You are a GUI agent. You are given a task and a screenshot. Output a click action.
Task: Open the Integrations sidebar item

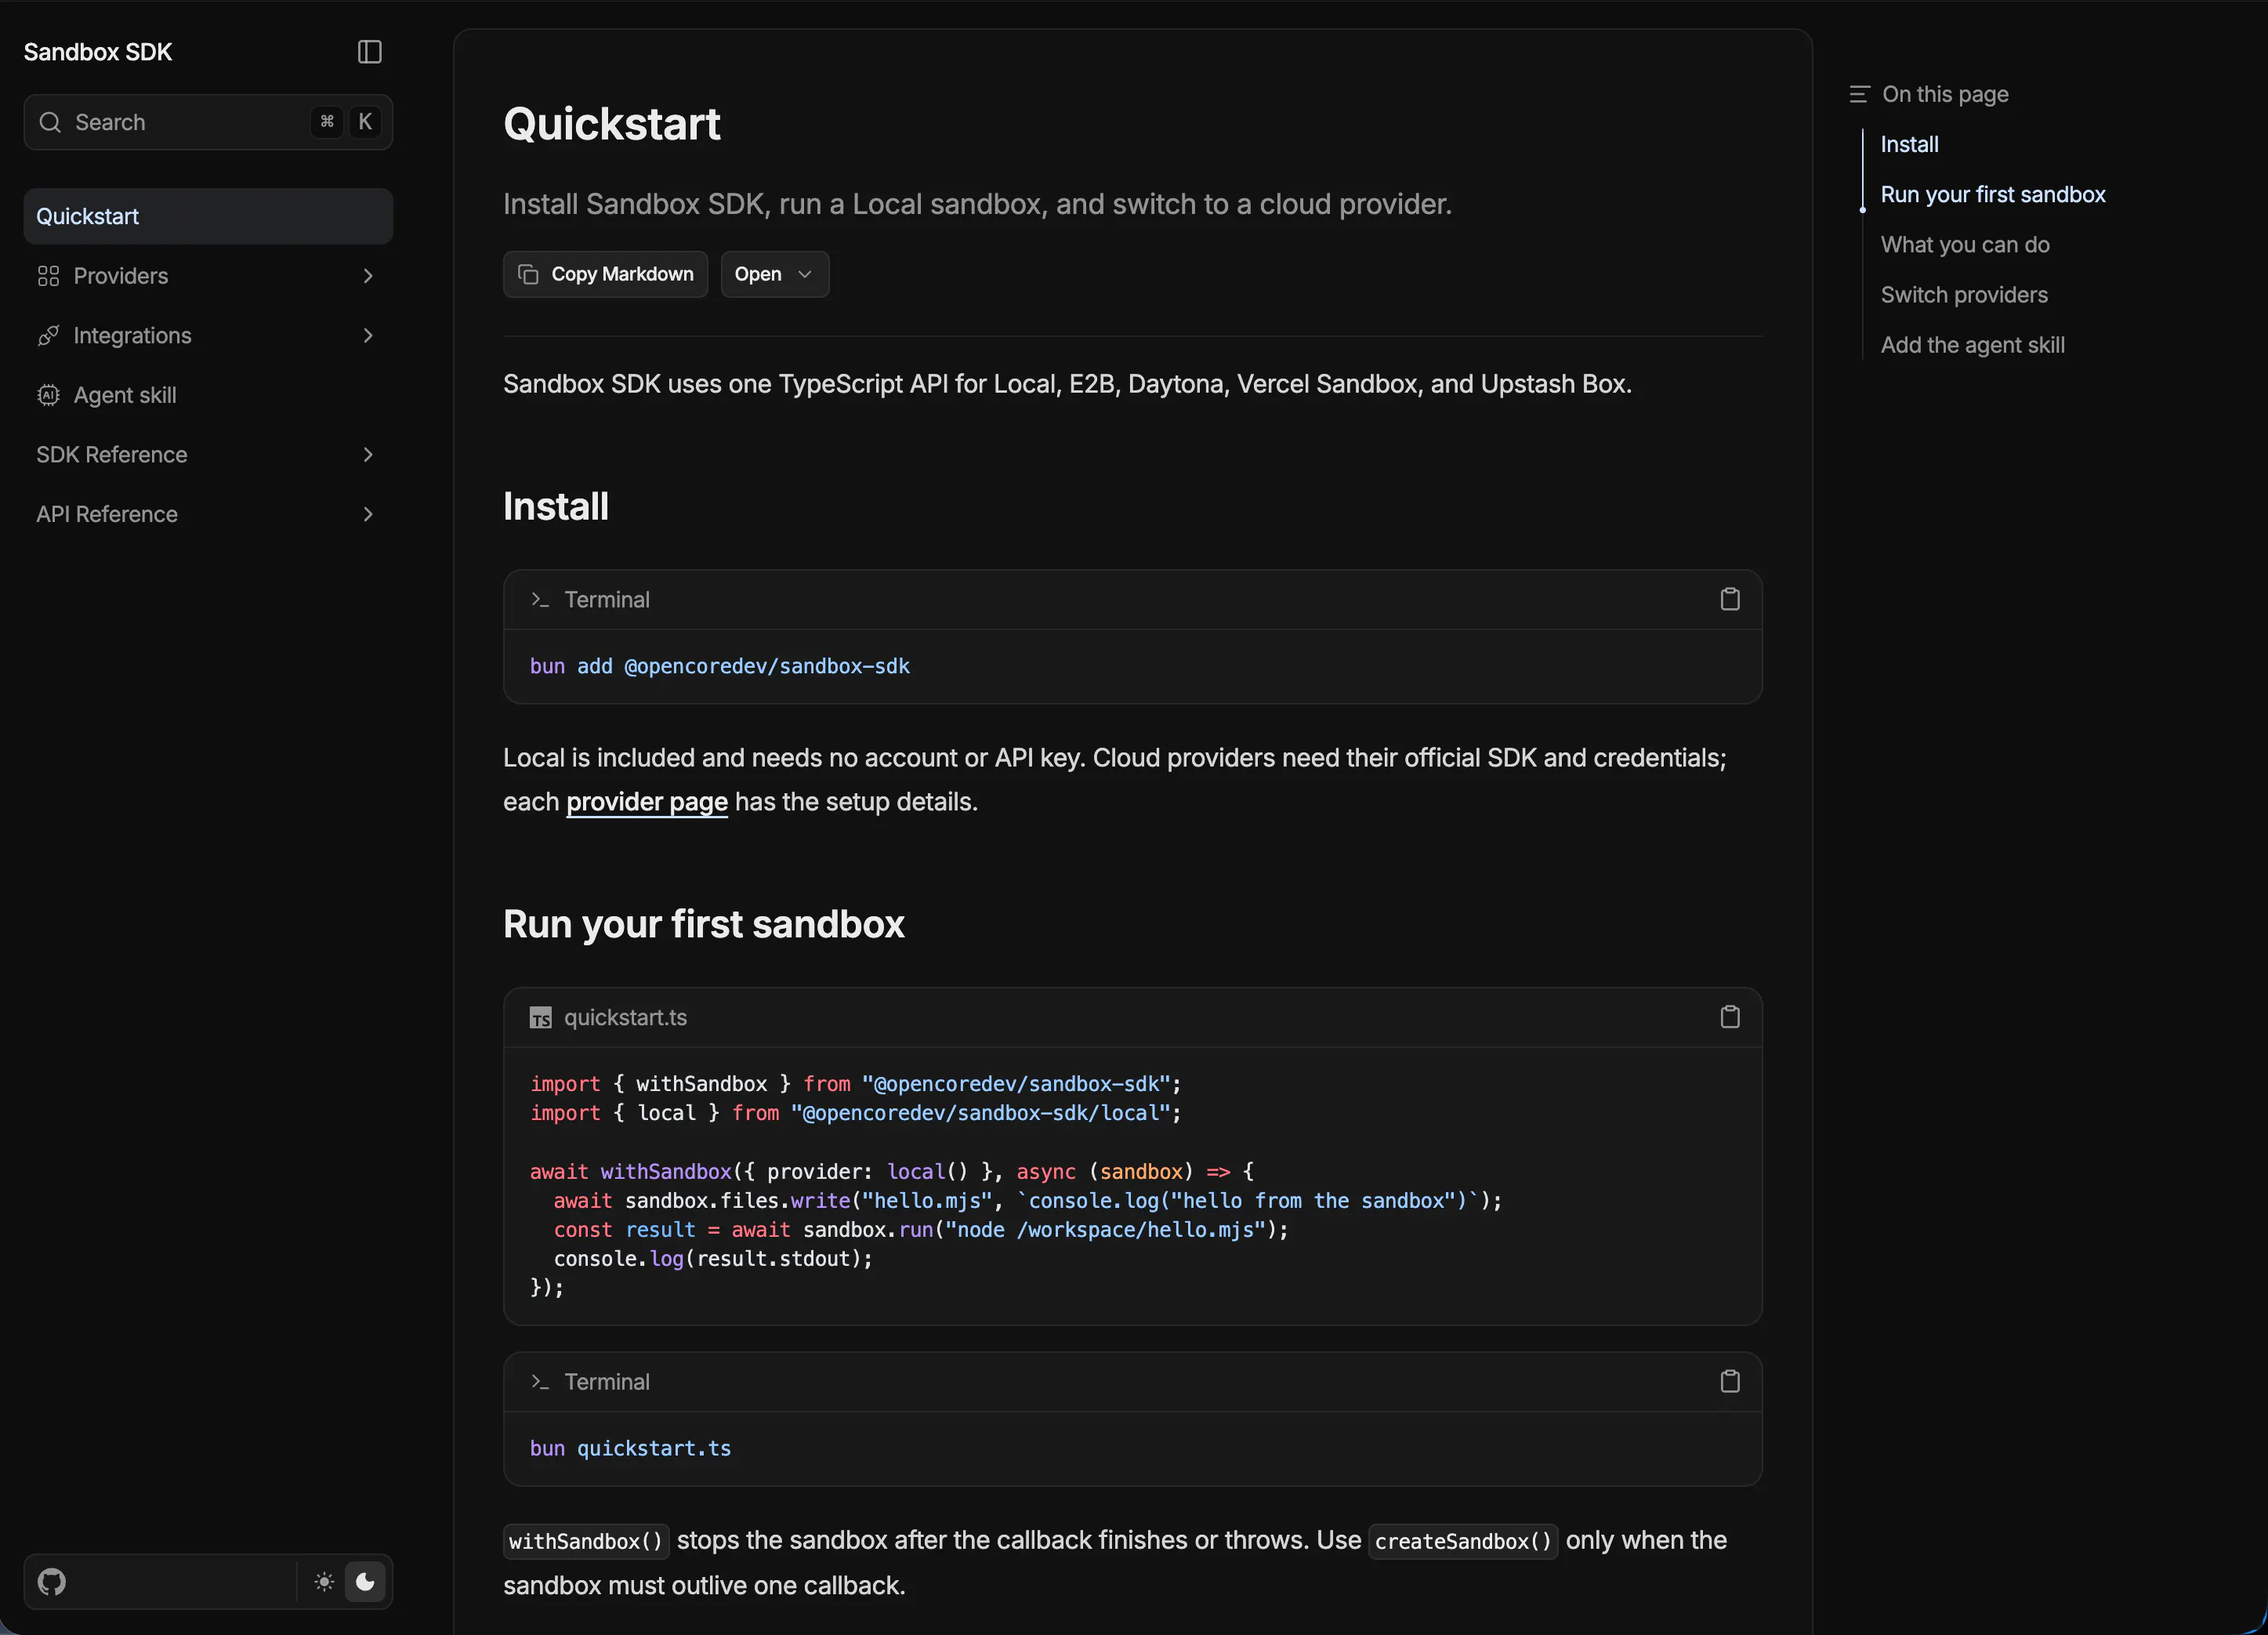pos(208,336)
